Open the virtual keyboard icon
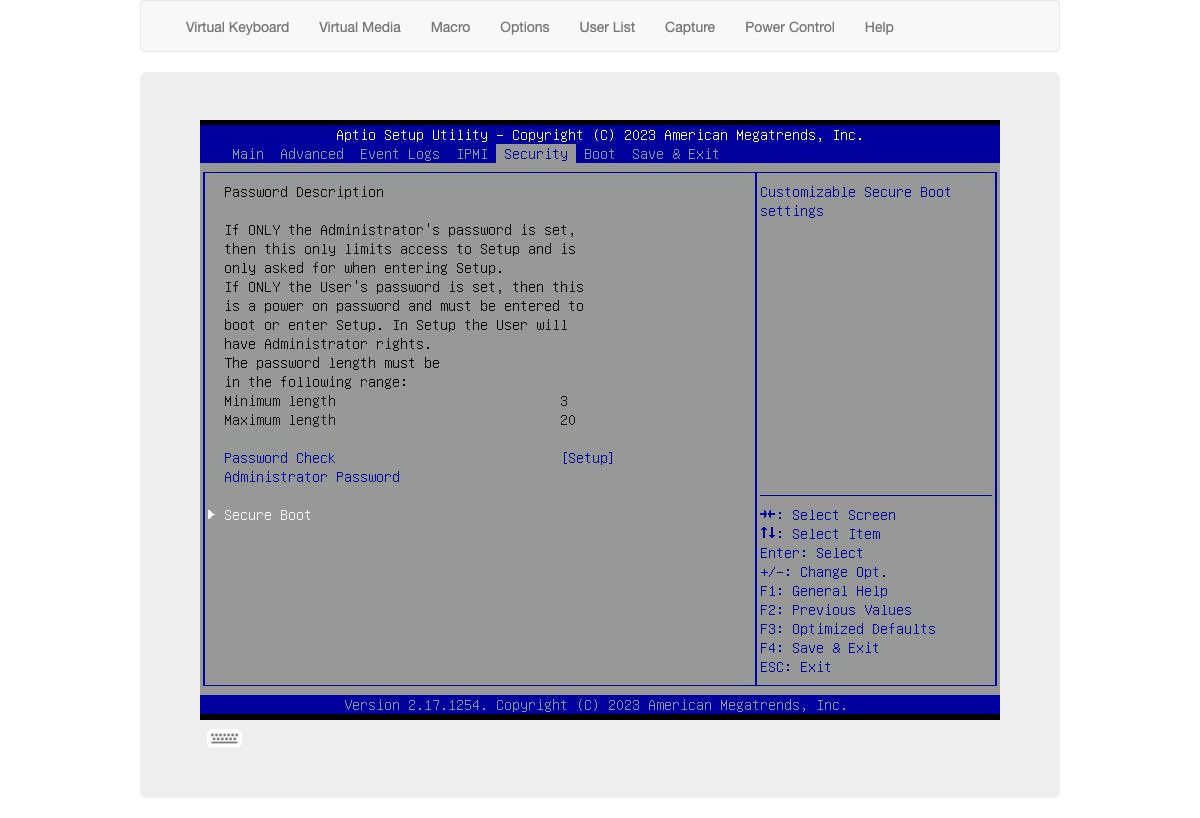Screen dimensions: 1200x818 pos(224,738)
